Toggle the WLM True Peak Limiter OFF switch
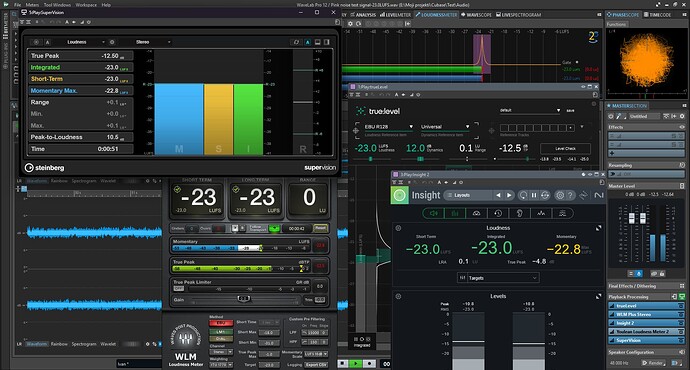The width and height of the screenshot is (690, 370). pos(178,289)
